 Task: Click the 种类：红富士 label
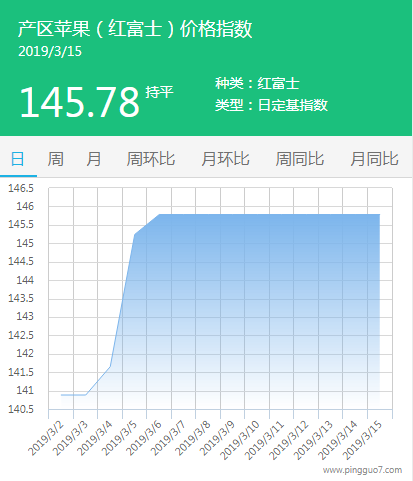(x=257, y=83)
